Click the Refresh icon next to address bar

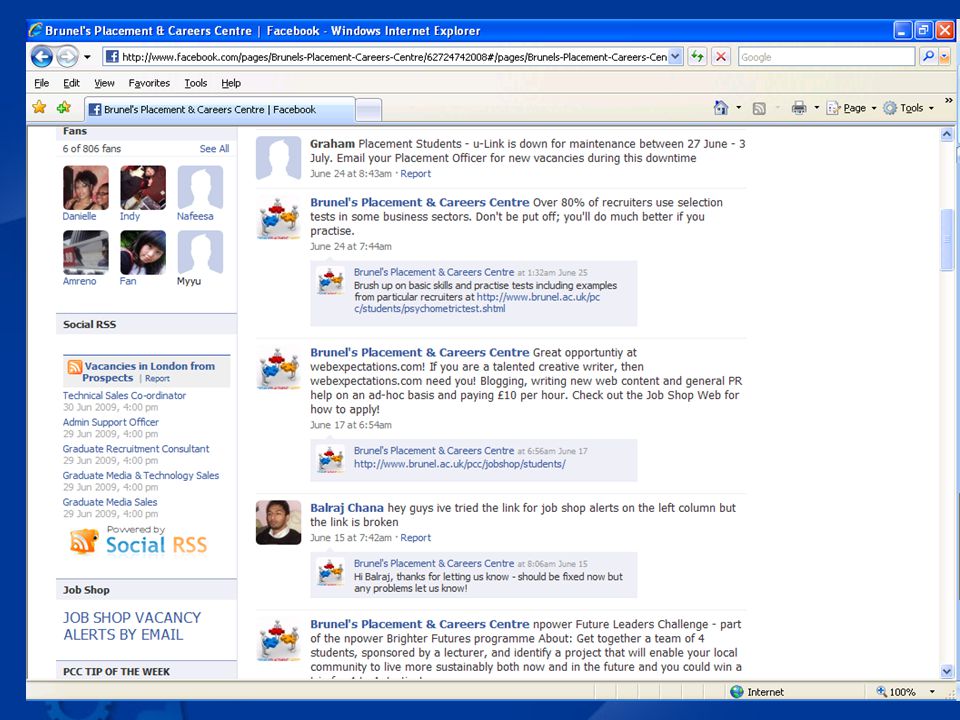pyautogui.click(x=697, y=57)
